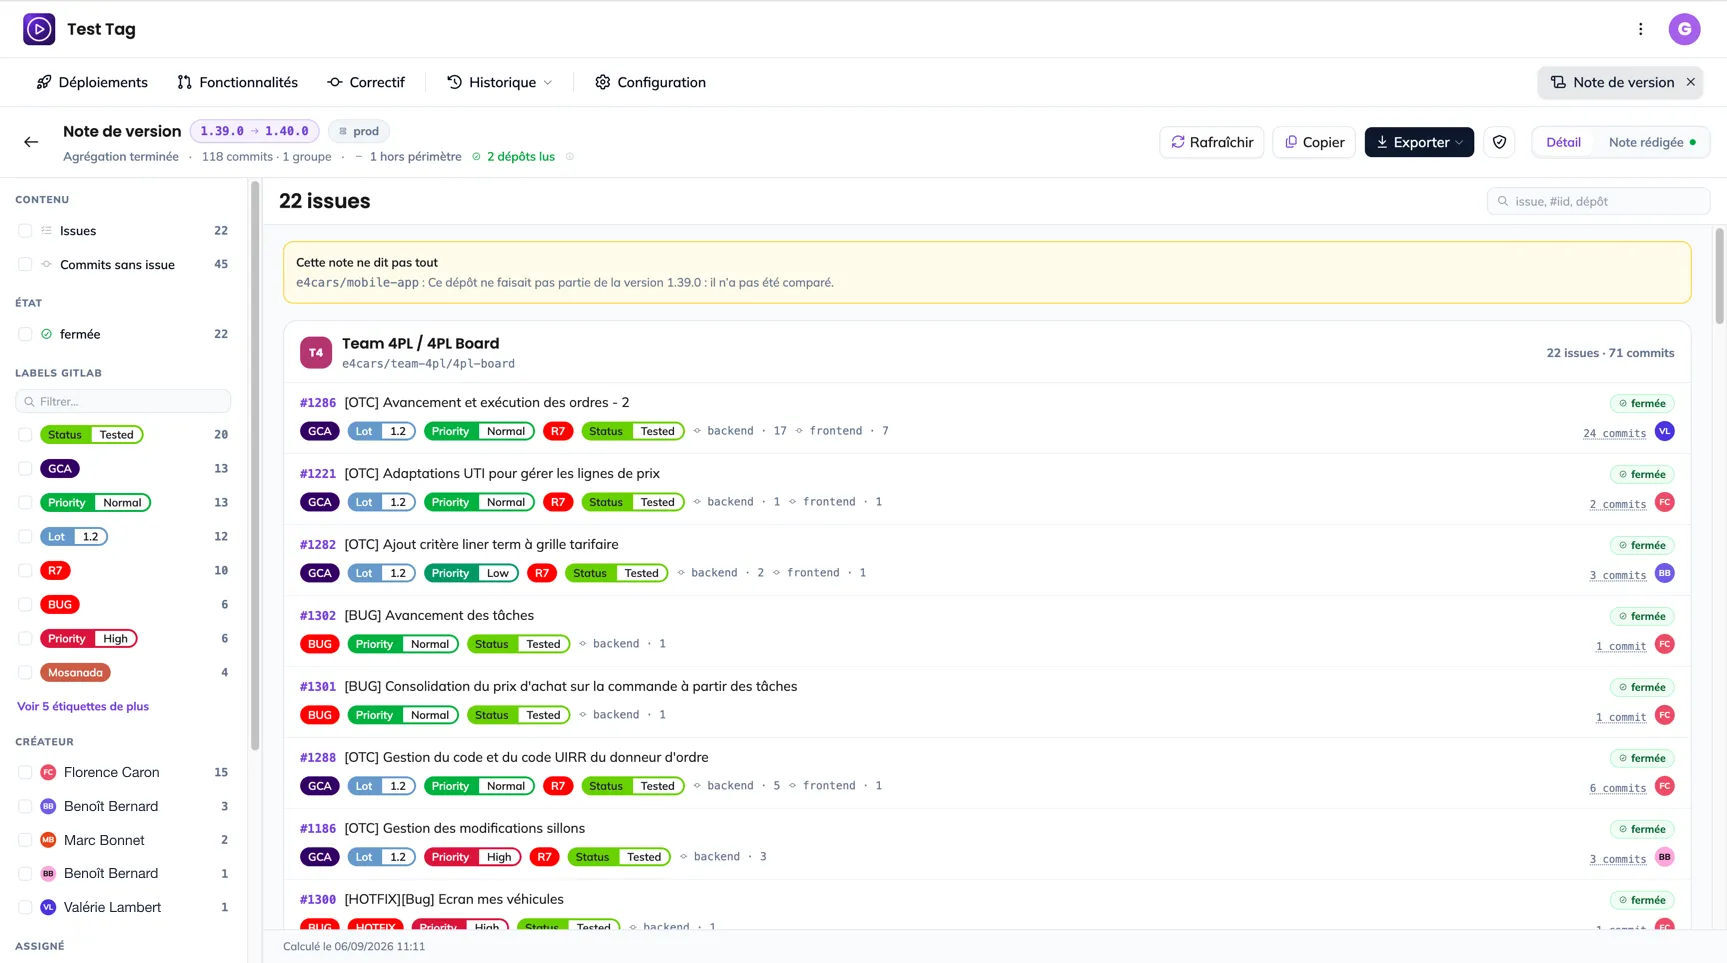Viewport: 1727px width, 963px height.
Task: Open the Correctif tab
Action: (366, 82)
